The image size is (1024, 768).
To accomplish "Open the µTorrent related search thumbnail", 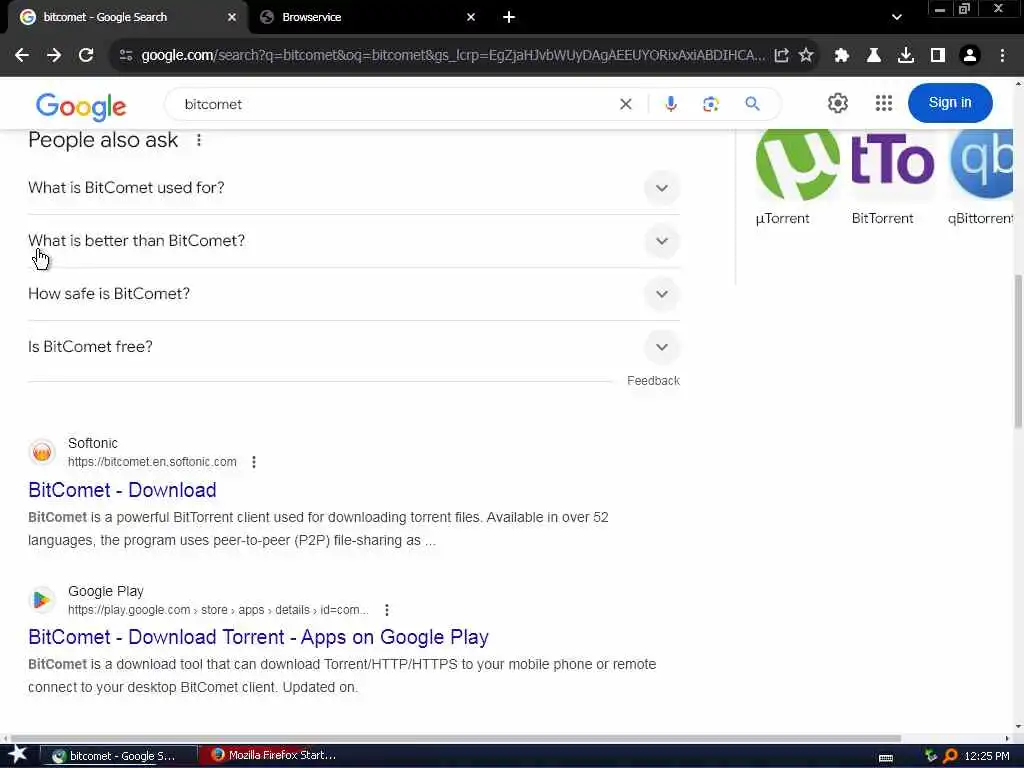I will 796,178.
